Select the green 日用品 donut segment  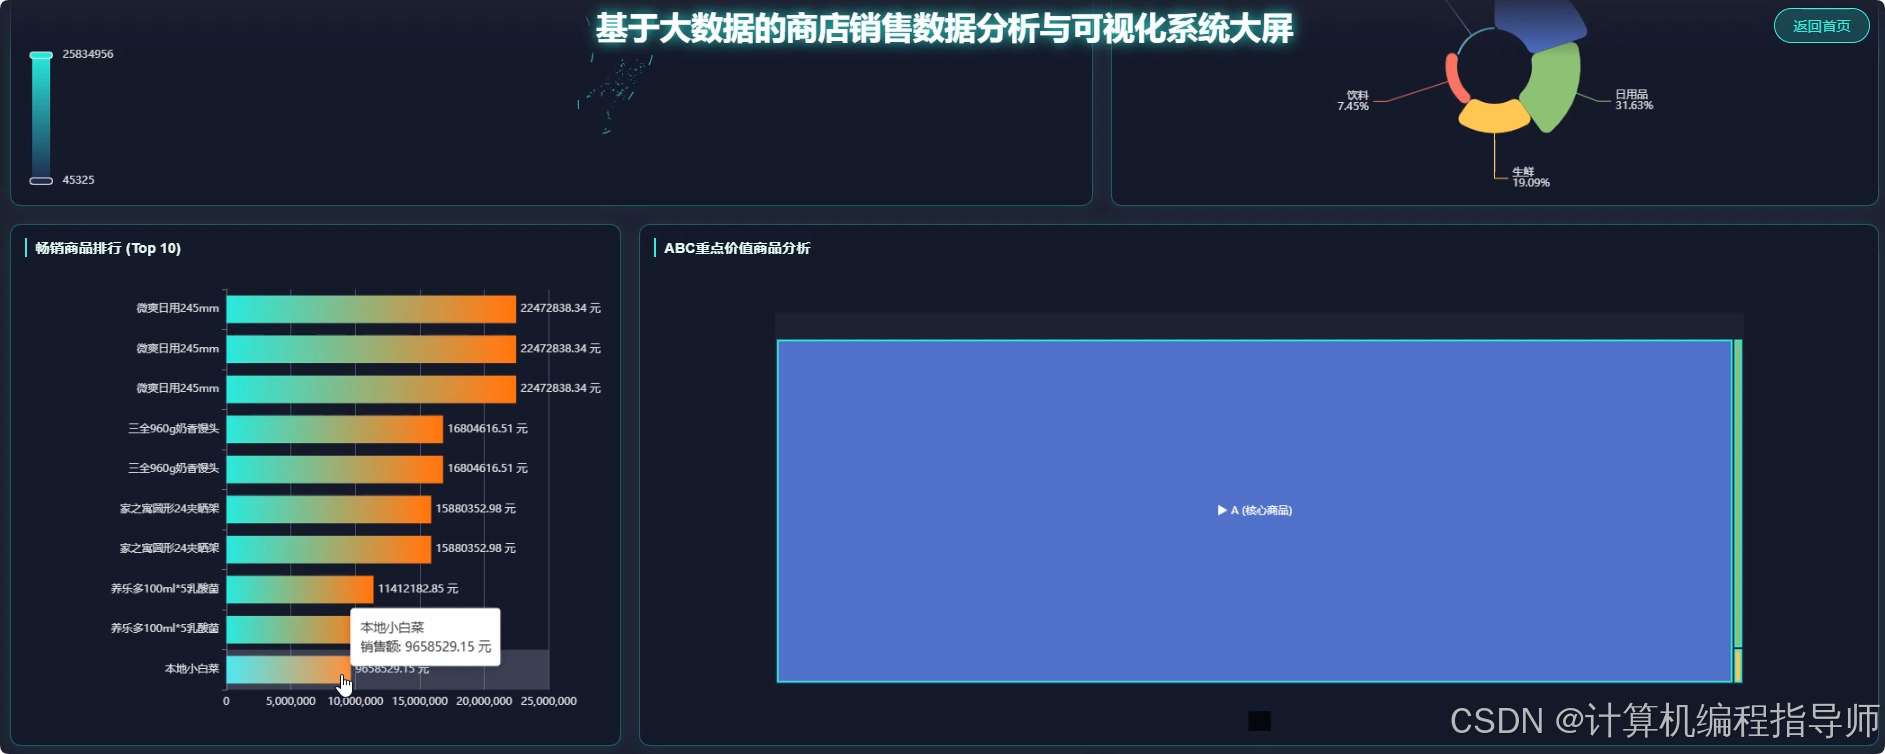pyautogui.click(x=1553, y=88)
